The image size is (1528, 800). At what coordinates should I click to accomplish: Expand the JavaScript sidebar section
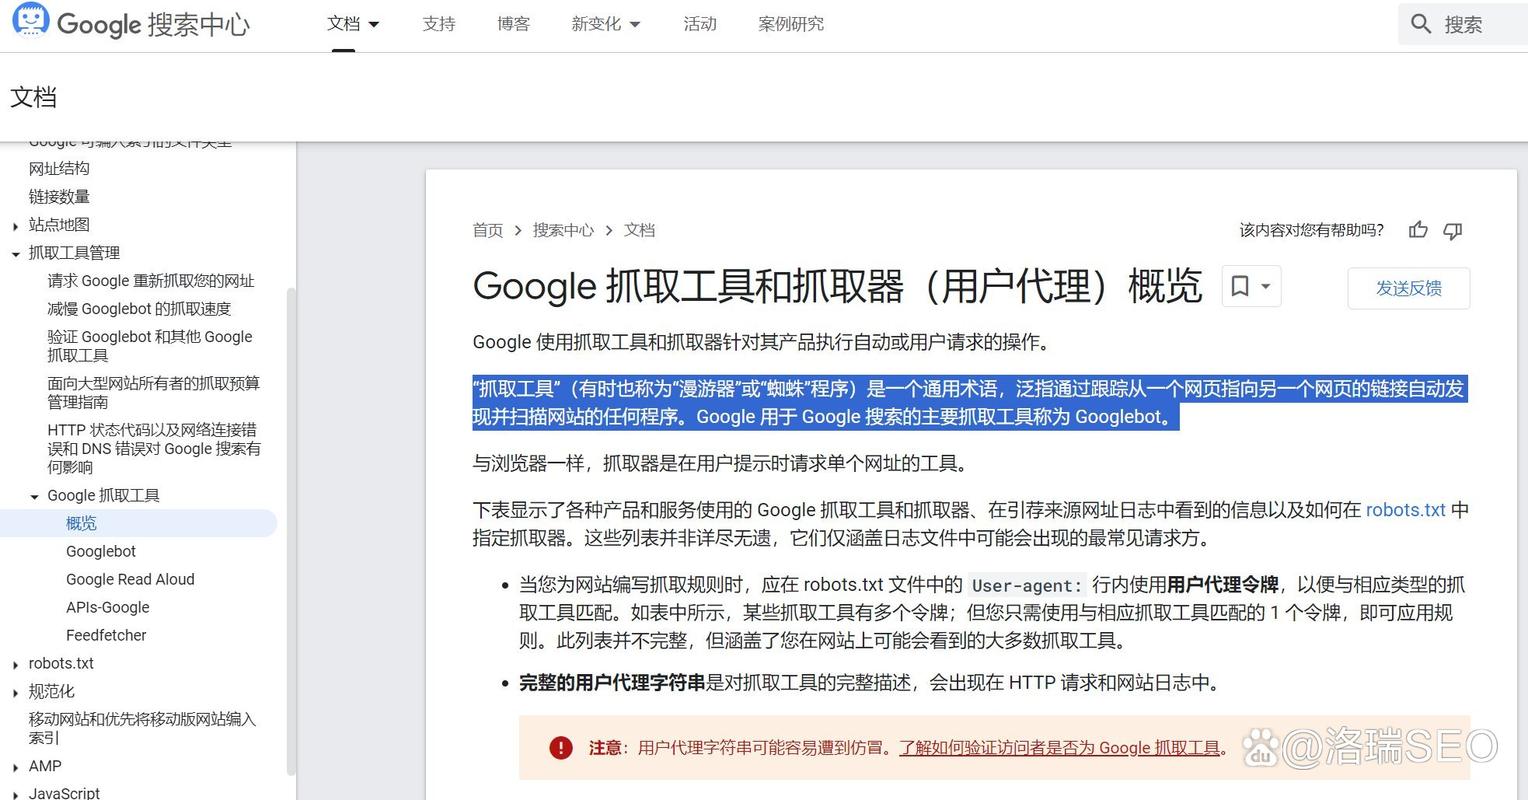[15, 795]
